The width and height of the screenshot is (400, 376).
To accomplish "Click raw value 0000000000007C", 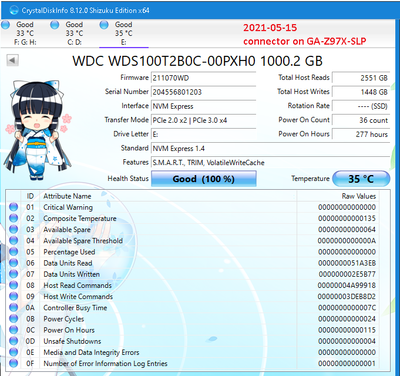I will pos(347,308).
